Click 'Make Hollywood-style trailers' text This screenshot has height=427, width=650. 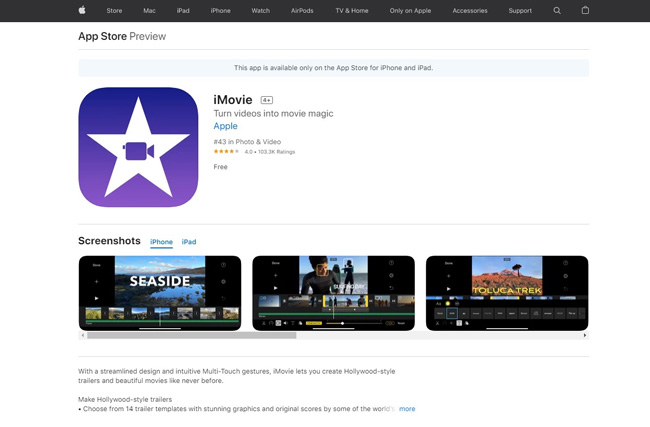click(125, 400)
